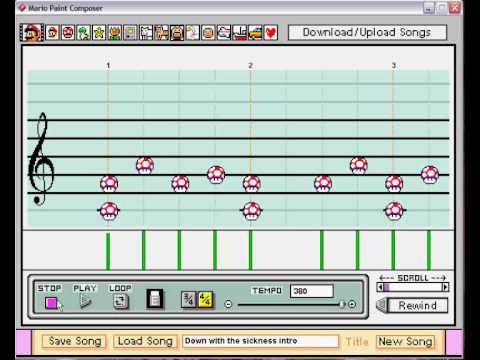Decrease tempo with the minus button
The image size is (480, 360).
(228, 304)
